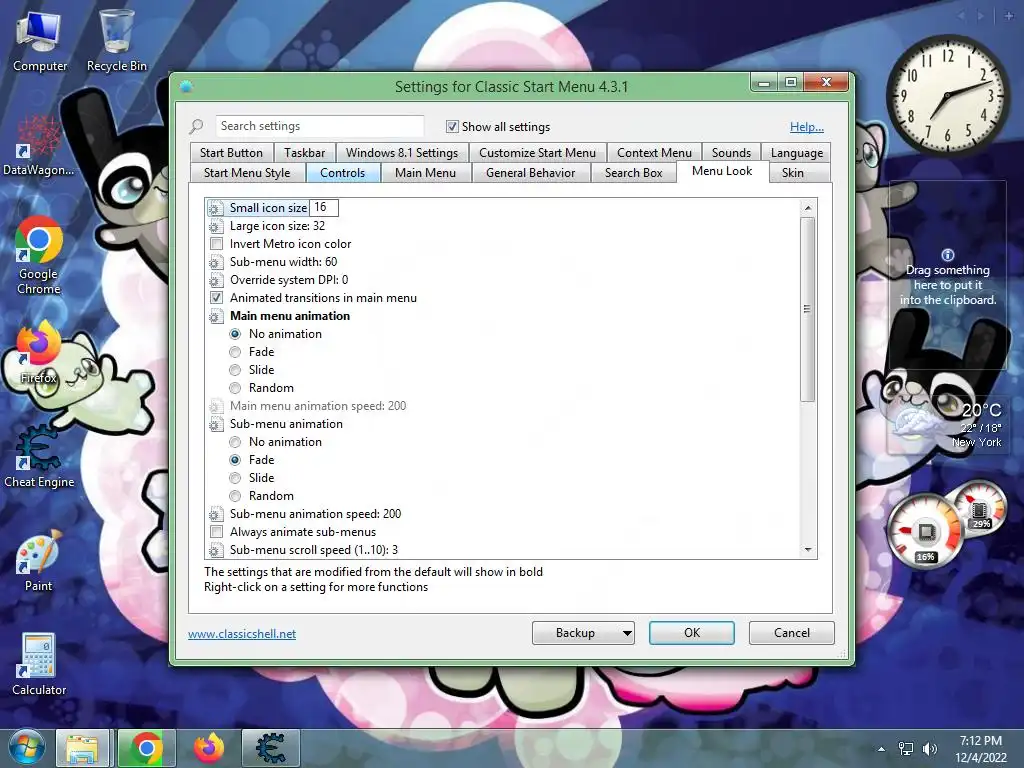
Task: Select the Sub-menu scroll speed setting
Action: tap(313, 551)
